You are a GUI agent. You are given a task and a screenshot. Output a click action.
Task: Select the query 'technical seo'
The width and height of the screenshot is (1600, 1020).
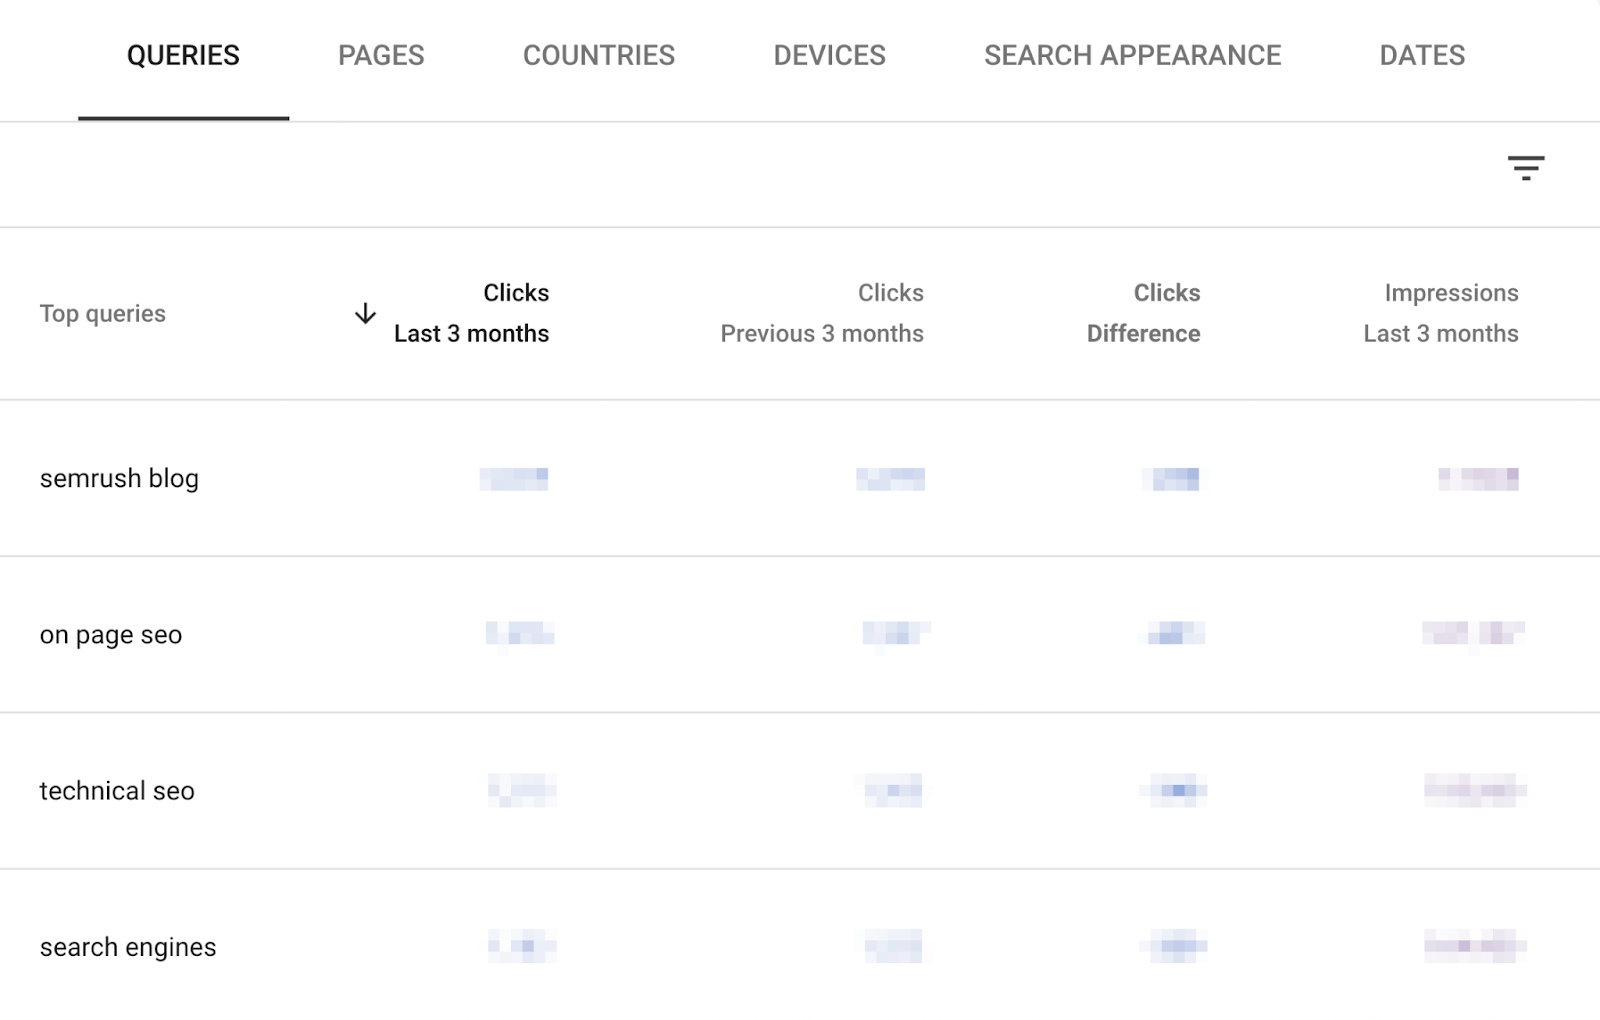click(116, 790)
